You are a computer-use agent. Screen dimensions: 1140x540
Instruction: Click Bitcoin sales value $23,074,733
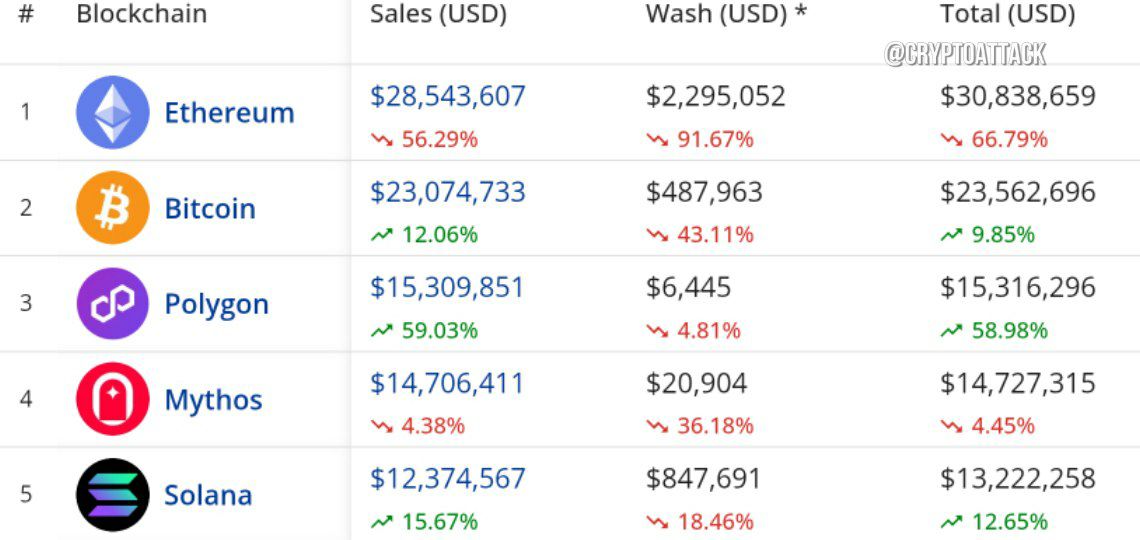pyautogui.click(x=448, y=192)
